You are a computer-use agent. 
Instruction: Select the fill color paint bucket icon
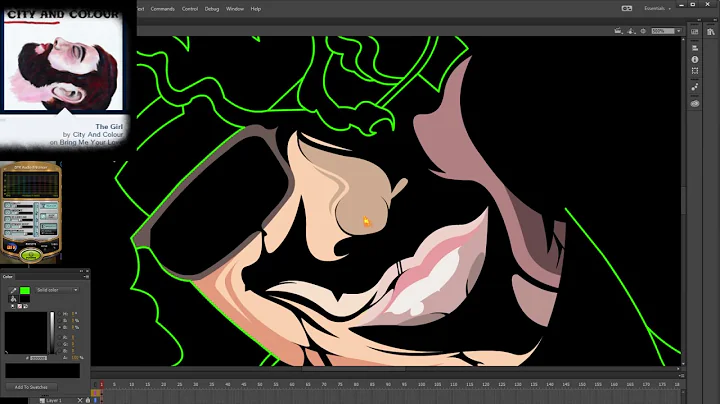click(13, 299)
